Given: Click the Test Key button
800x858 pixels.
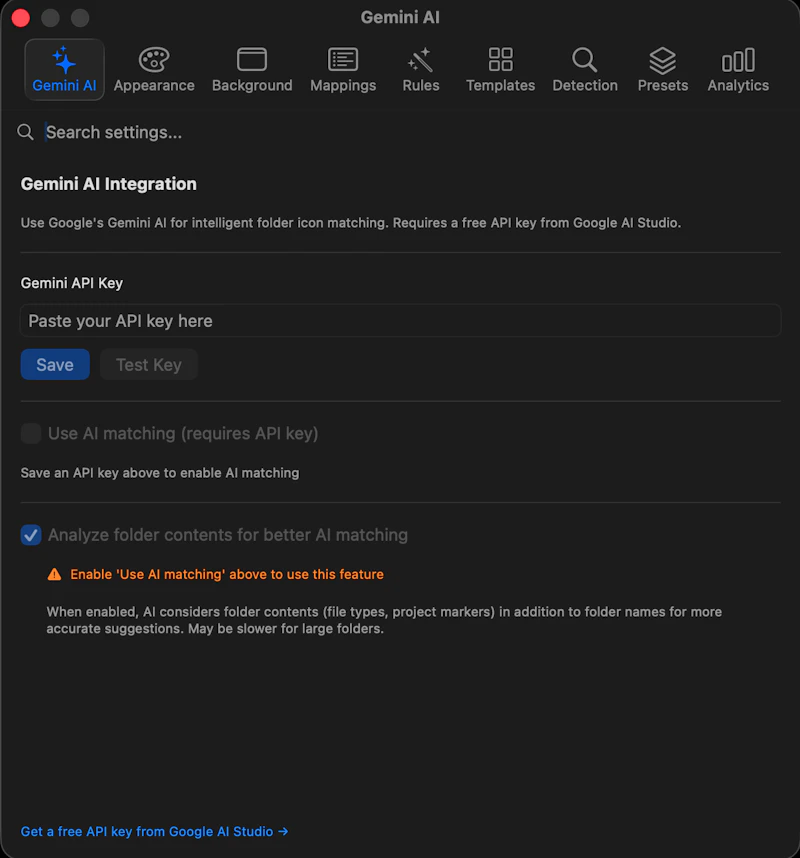Looking at the screenshot, I should (x=148, y=364).
